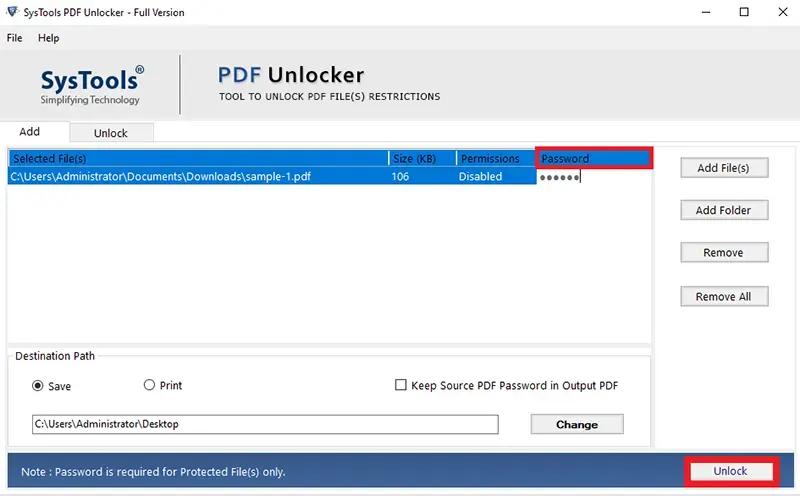
Task: Click the Remove All button
Action: (723, 296)
